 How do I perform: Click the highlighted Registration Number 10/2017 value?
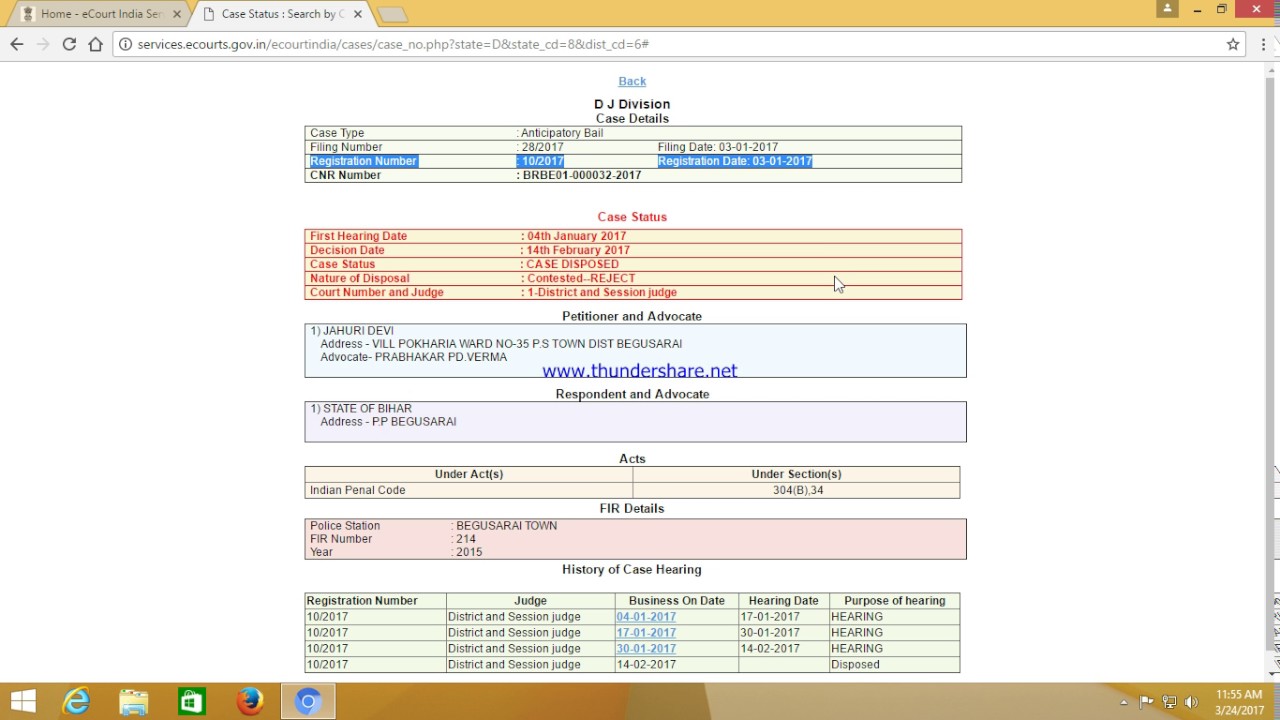point(543,161)
